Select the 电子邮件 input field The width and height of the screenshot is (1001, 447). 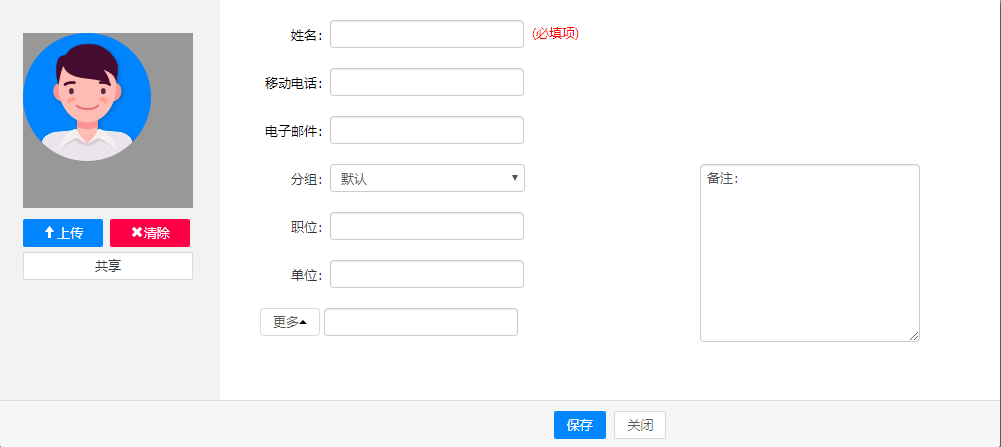pos(427,130)
